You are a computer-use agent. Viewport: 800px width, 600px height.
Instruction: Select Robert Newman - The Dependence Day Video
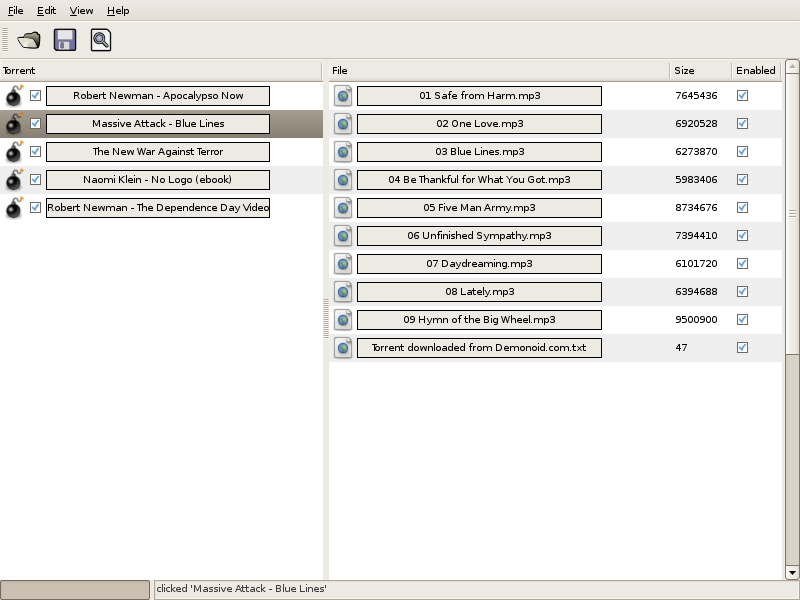[158, 208]
